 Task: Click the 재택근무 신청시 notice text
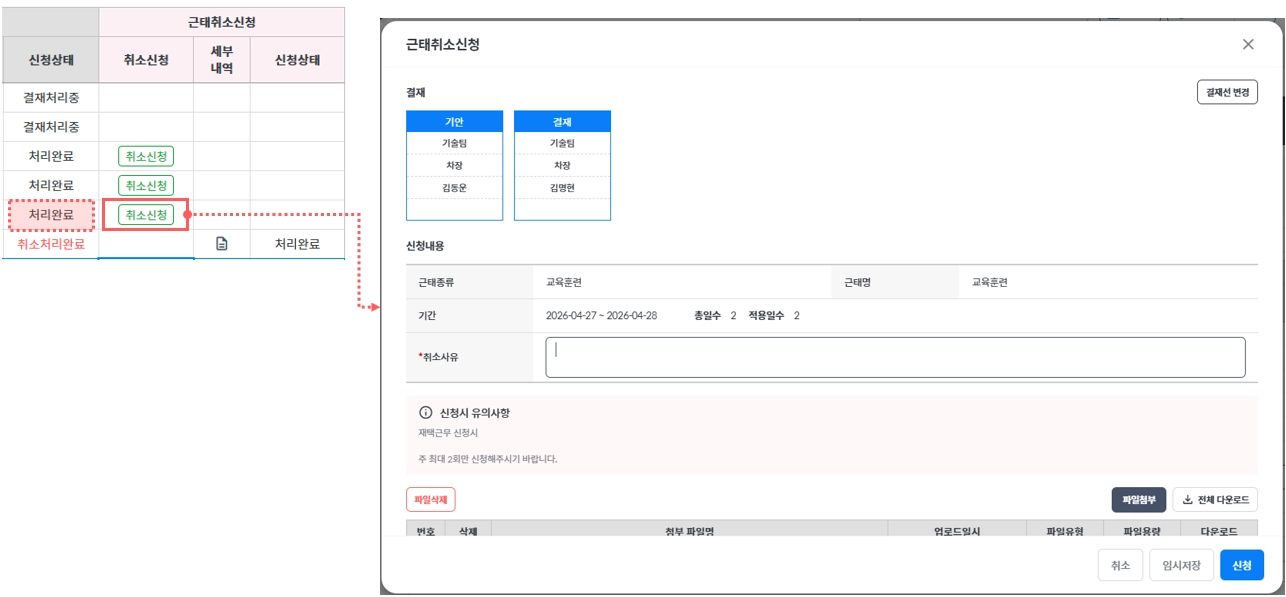448,433
